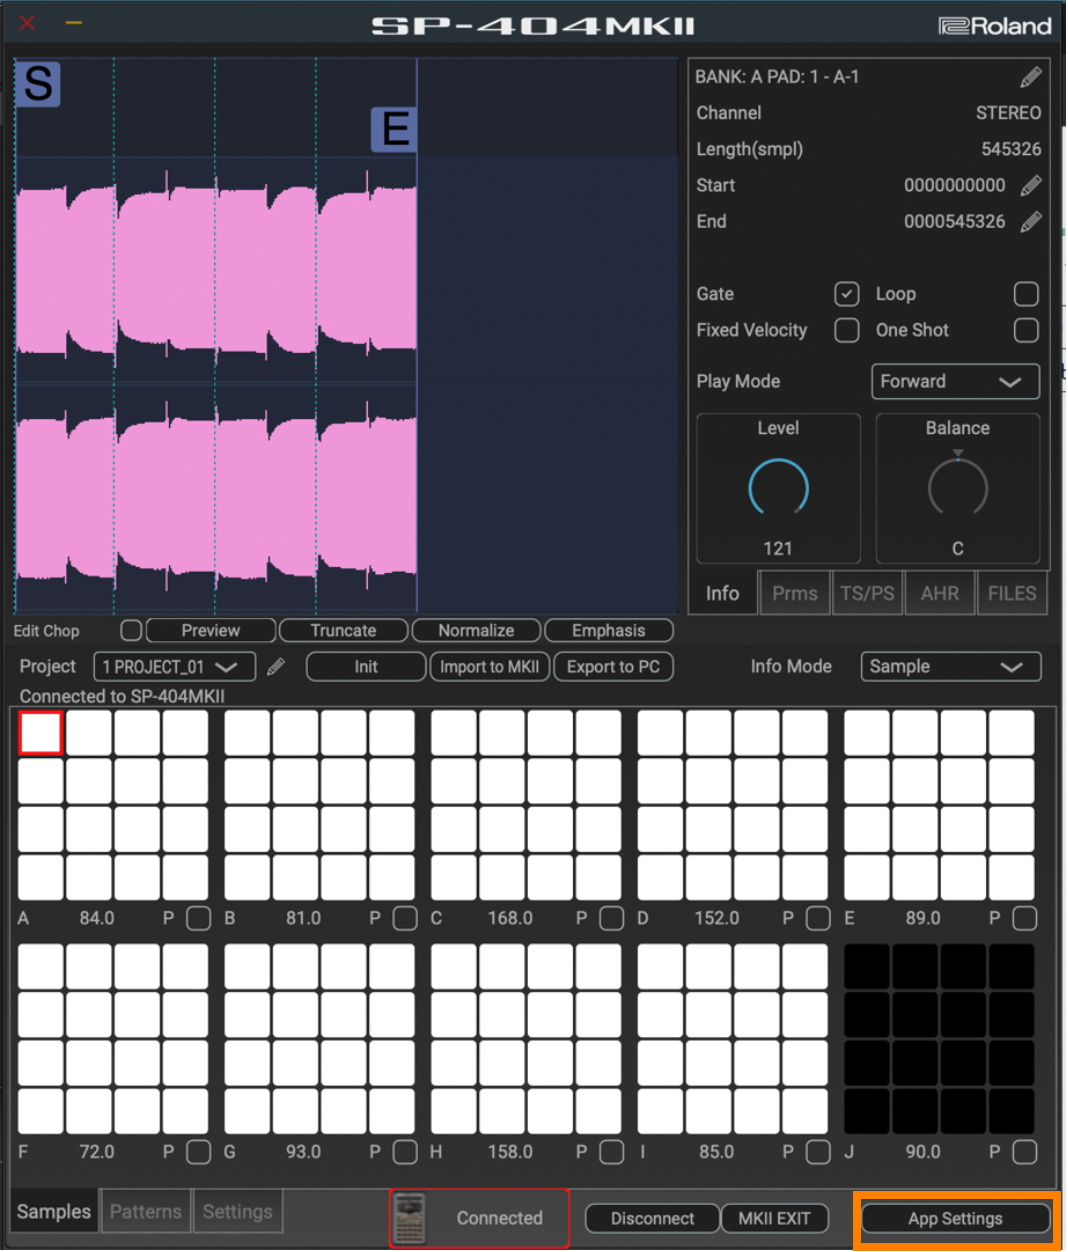Screen dimensions: 1068x1252
Task: Select the E end marker on waveform
Action: 394,130
